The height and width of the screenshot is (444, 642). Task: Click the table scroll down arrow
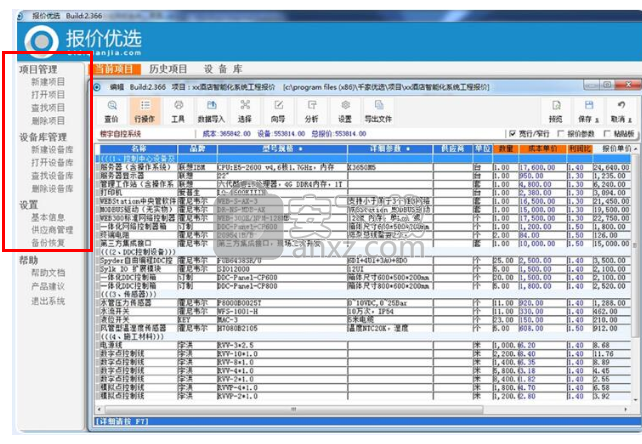[635, 400]
